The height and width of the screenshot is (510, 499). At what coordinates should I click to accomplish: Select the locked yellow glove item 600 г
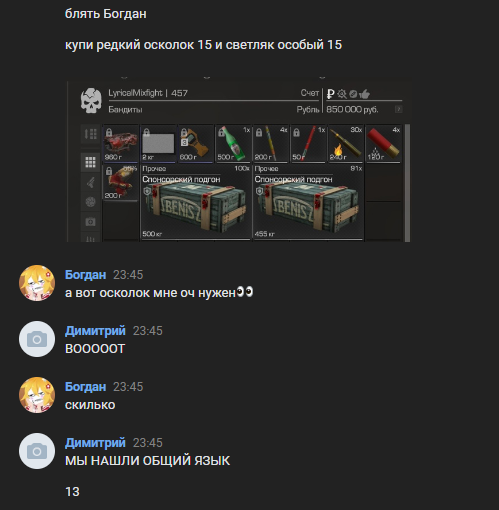coord(196,144)
